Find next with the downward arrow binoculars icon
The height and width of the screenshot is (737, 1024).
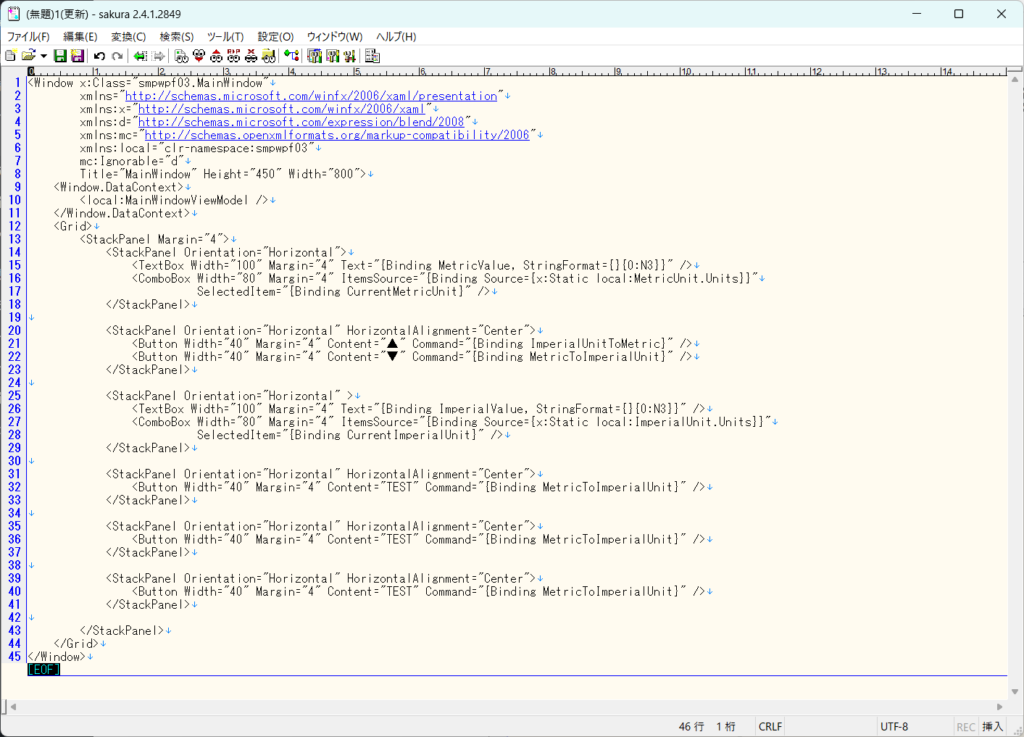[199, 56]
